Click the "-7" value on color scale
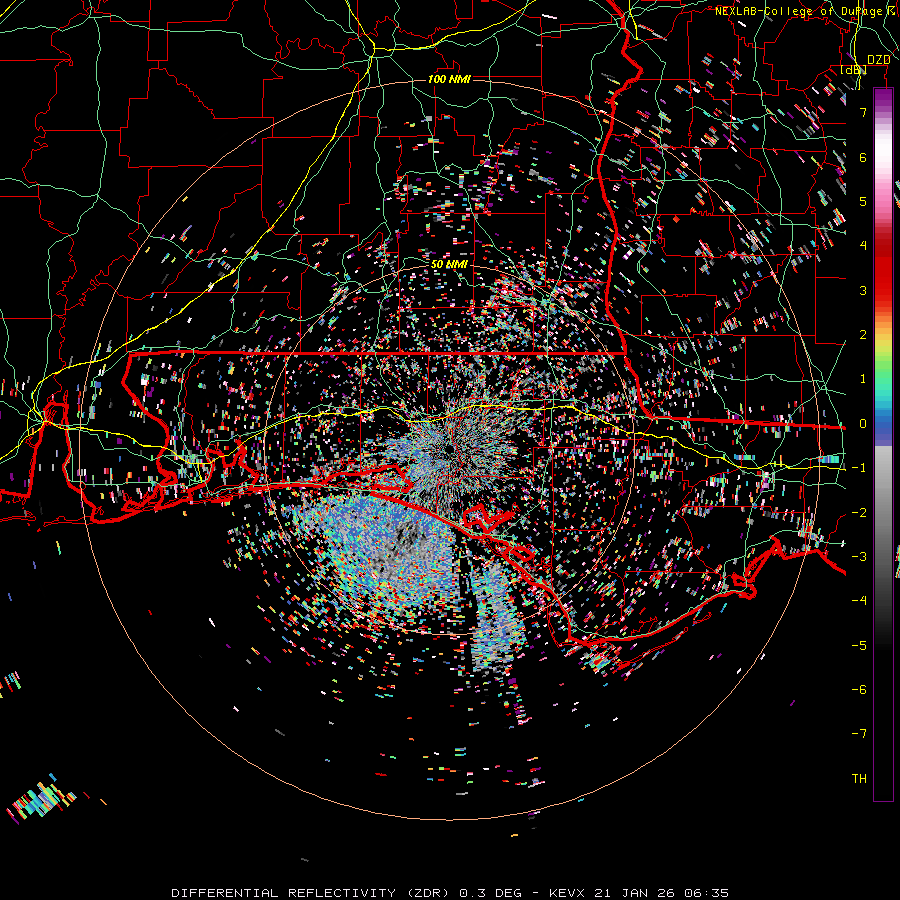900x900 pixels. pos(859,734)
